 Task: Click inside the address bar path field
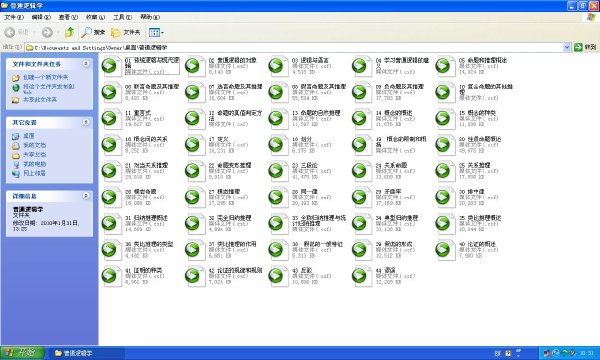294,47
